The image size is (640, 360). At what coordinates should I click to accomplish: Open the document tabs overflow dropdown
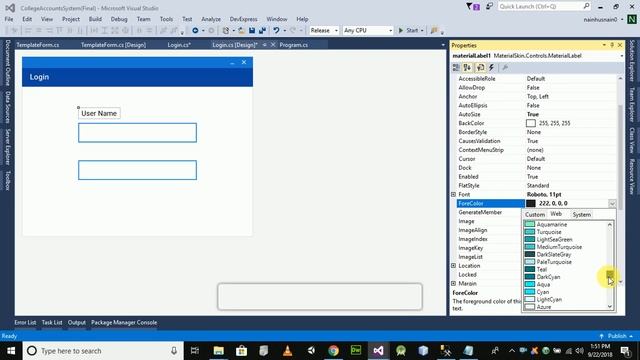pyautogui.click(x=443, y=45)
